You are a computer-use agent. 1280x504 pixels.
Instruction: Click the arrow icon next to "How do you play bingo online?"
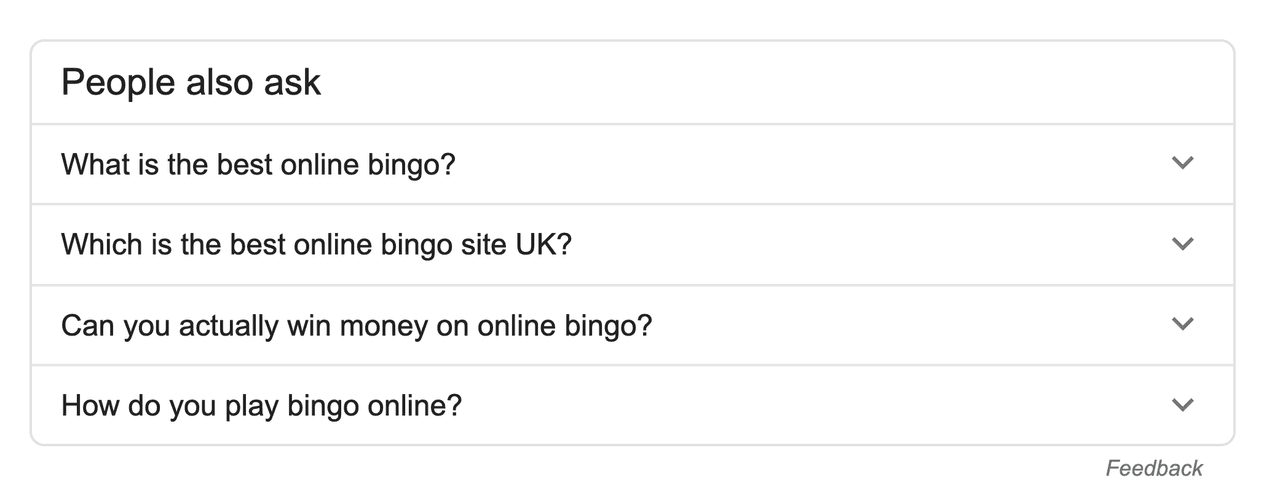(x=1183, y=405)
